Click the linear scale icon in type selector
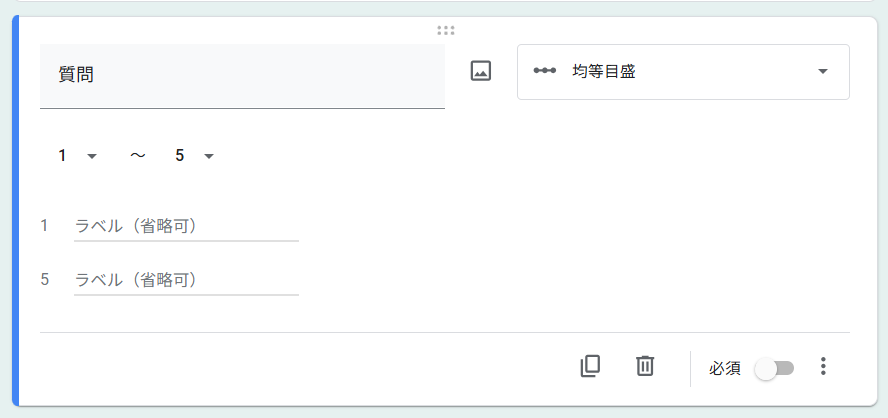The height and width of the screenshot is (418, 888). click(544, 71)
